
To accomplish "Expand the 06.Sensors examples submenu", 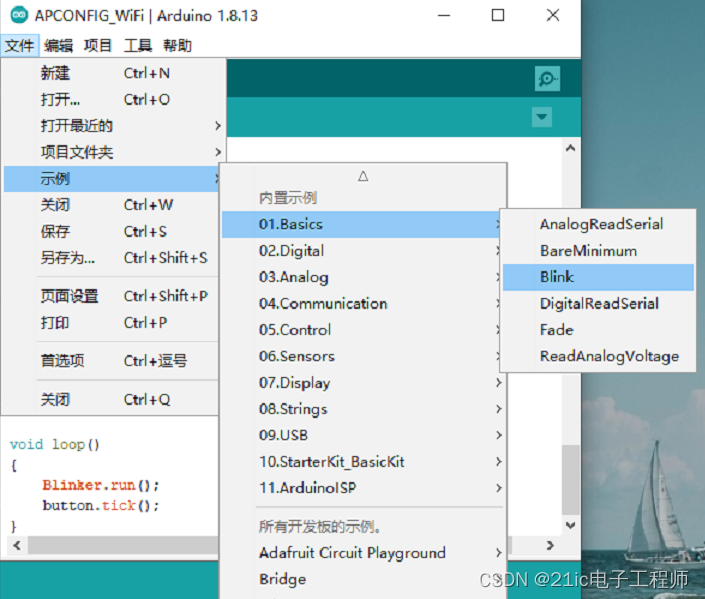I will coord(362,356).
